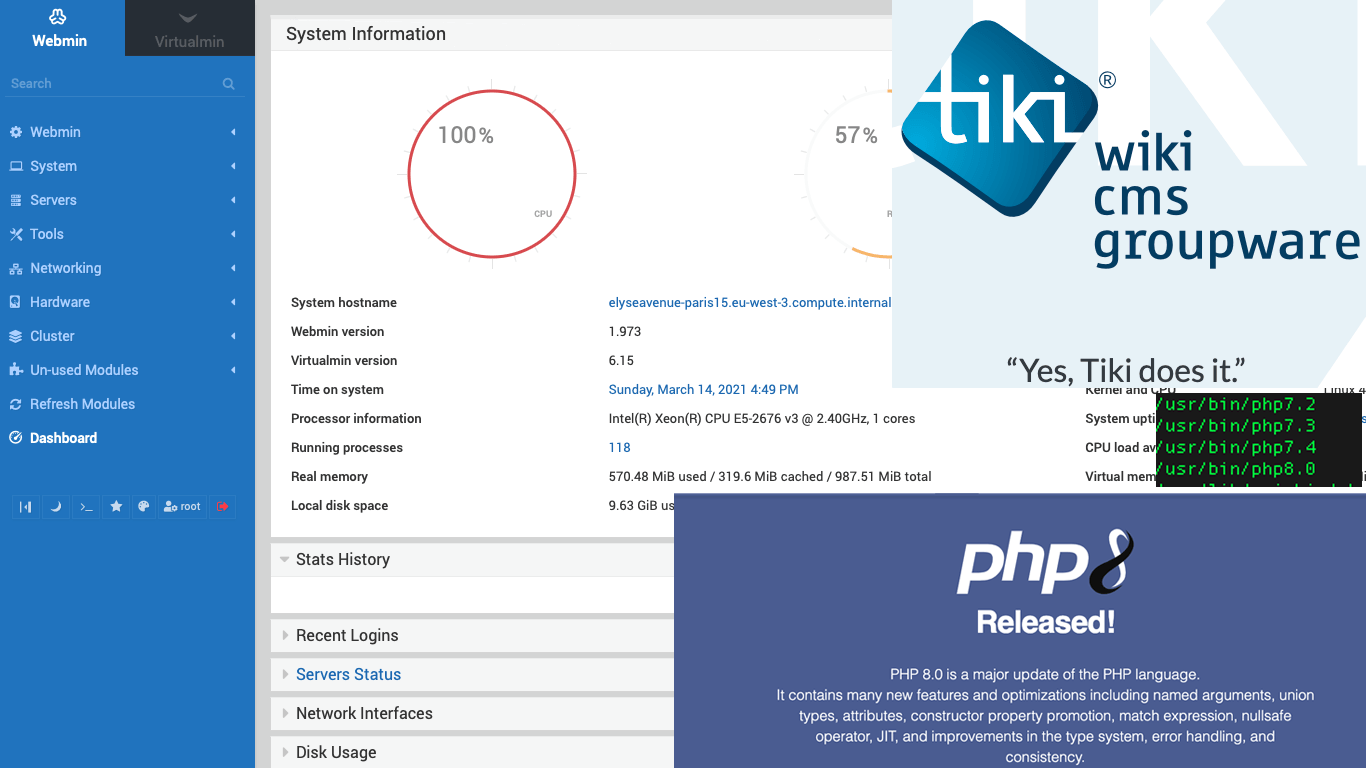
Task: Open the root user account button
Action: coord(182,507)
